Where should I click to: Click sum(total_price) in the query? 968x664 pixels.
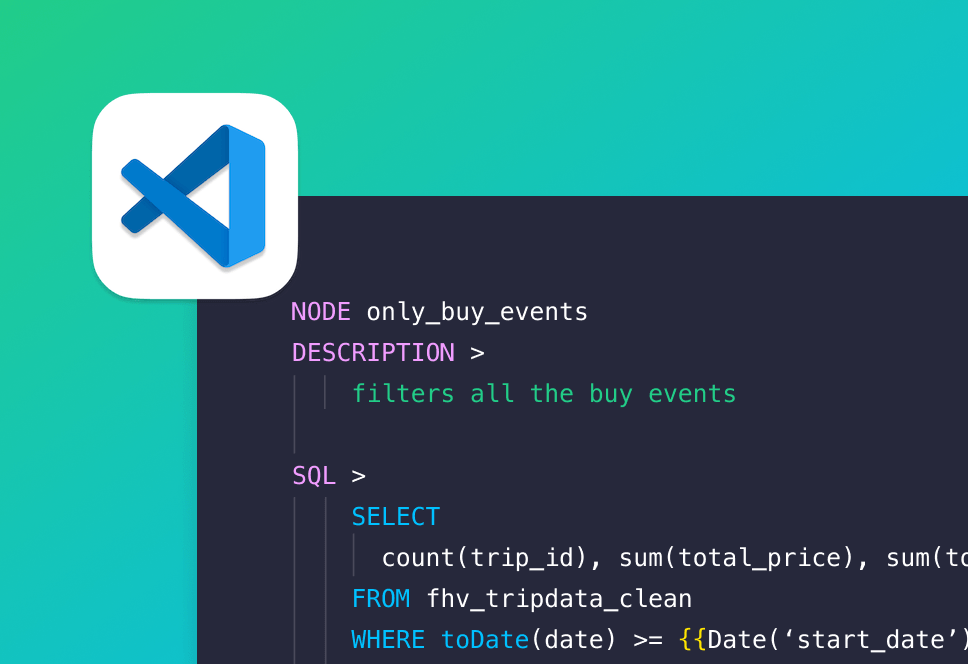coord(736,558)
